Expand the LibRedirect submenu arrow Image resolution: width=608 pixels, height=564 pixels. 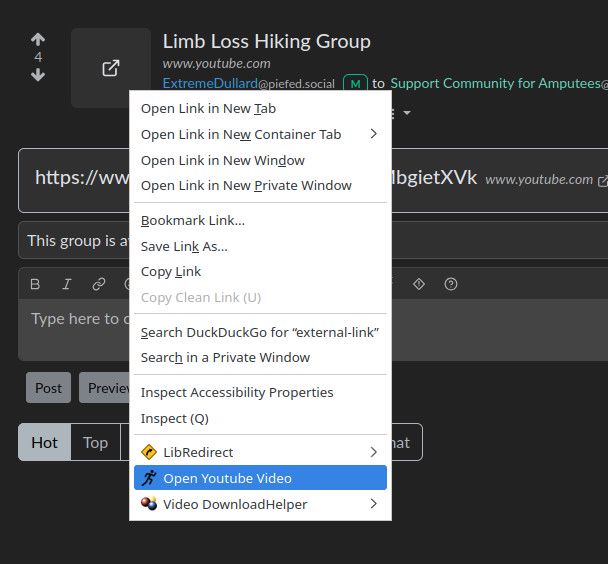pos(373,453)
